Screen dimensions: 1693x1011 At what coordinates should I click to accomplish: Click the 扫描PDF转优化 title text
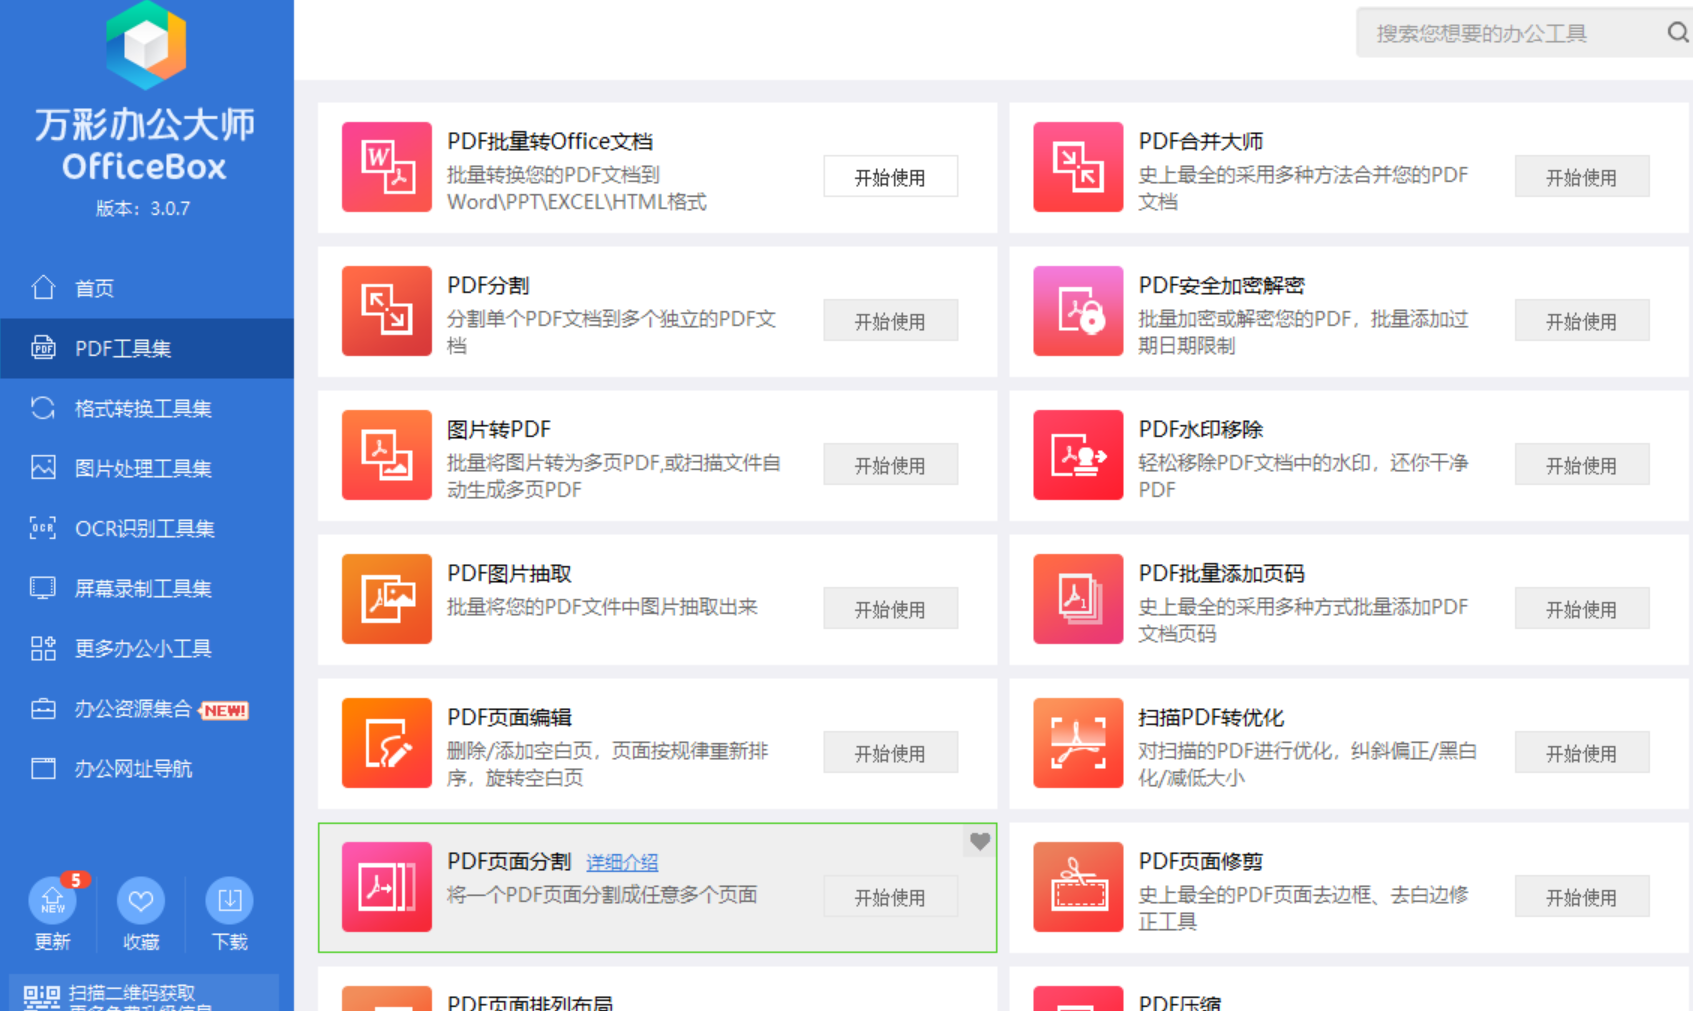(x=1211, y=717)
